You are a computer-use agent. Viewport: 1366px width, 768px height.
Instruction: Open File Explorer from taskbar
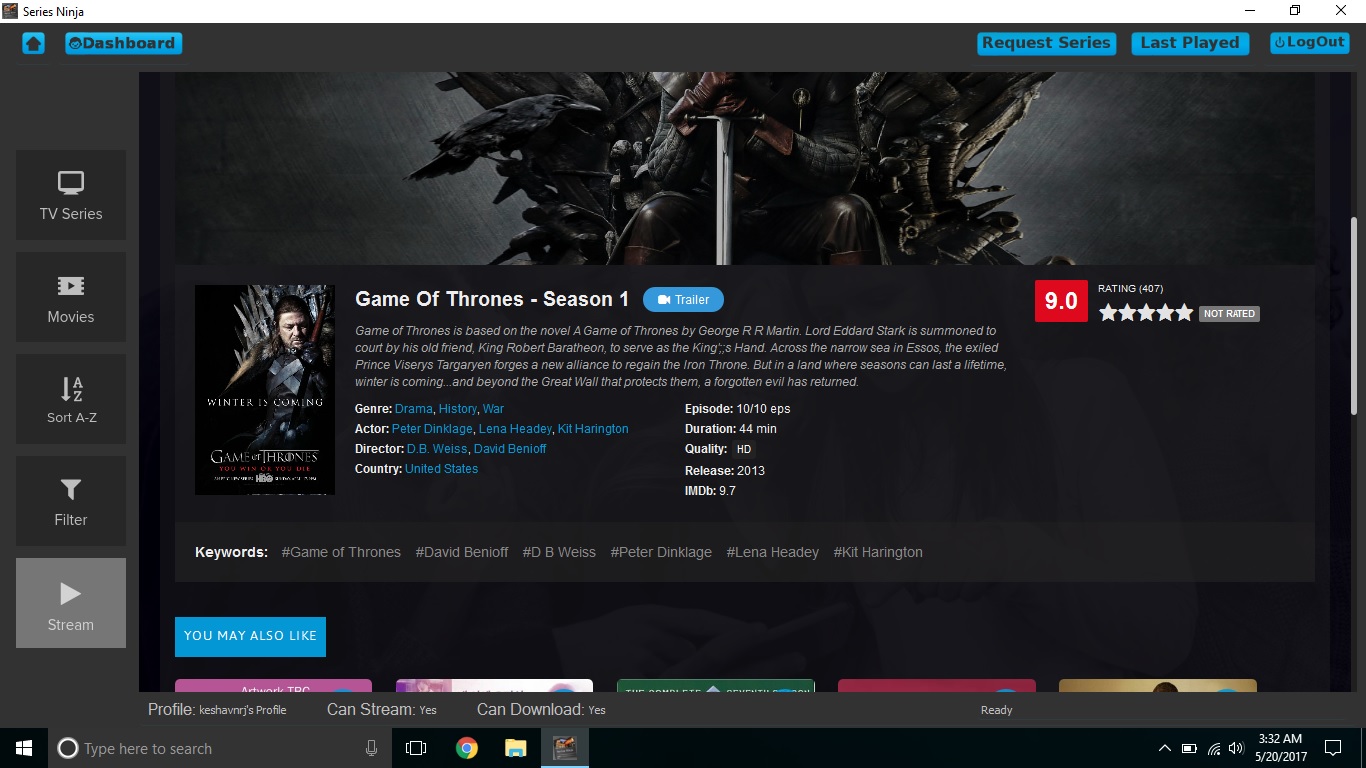[515, 748]
